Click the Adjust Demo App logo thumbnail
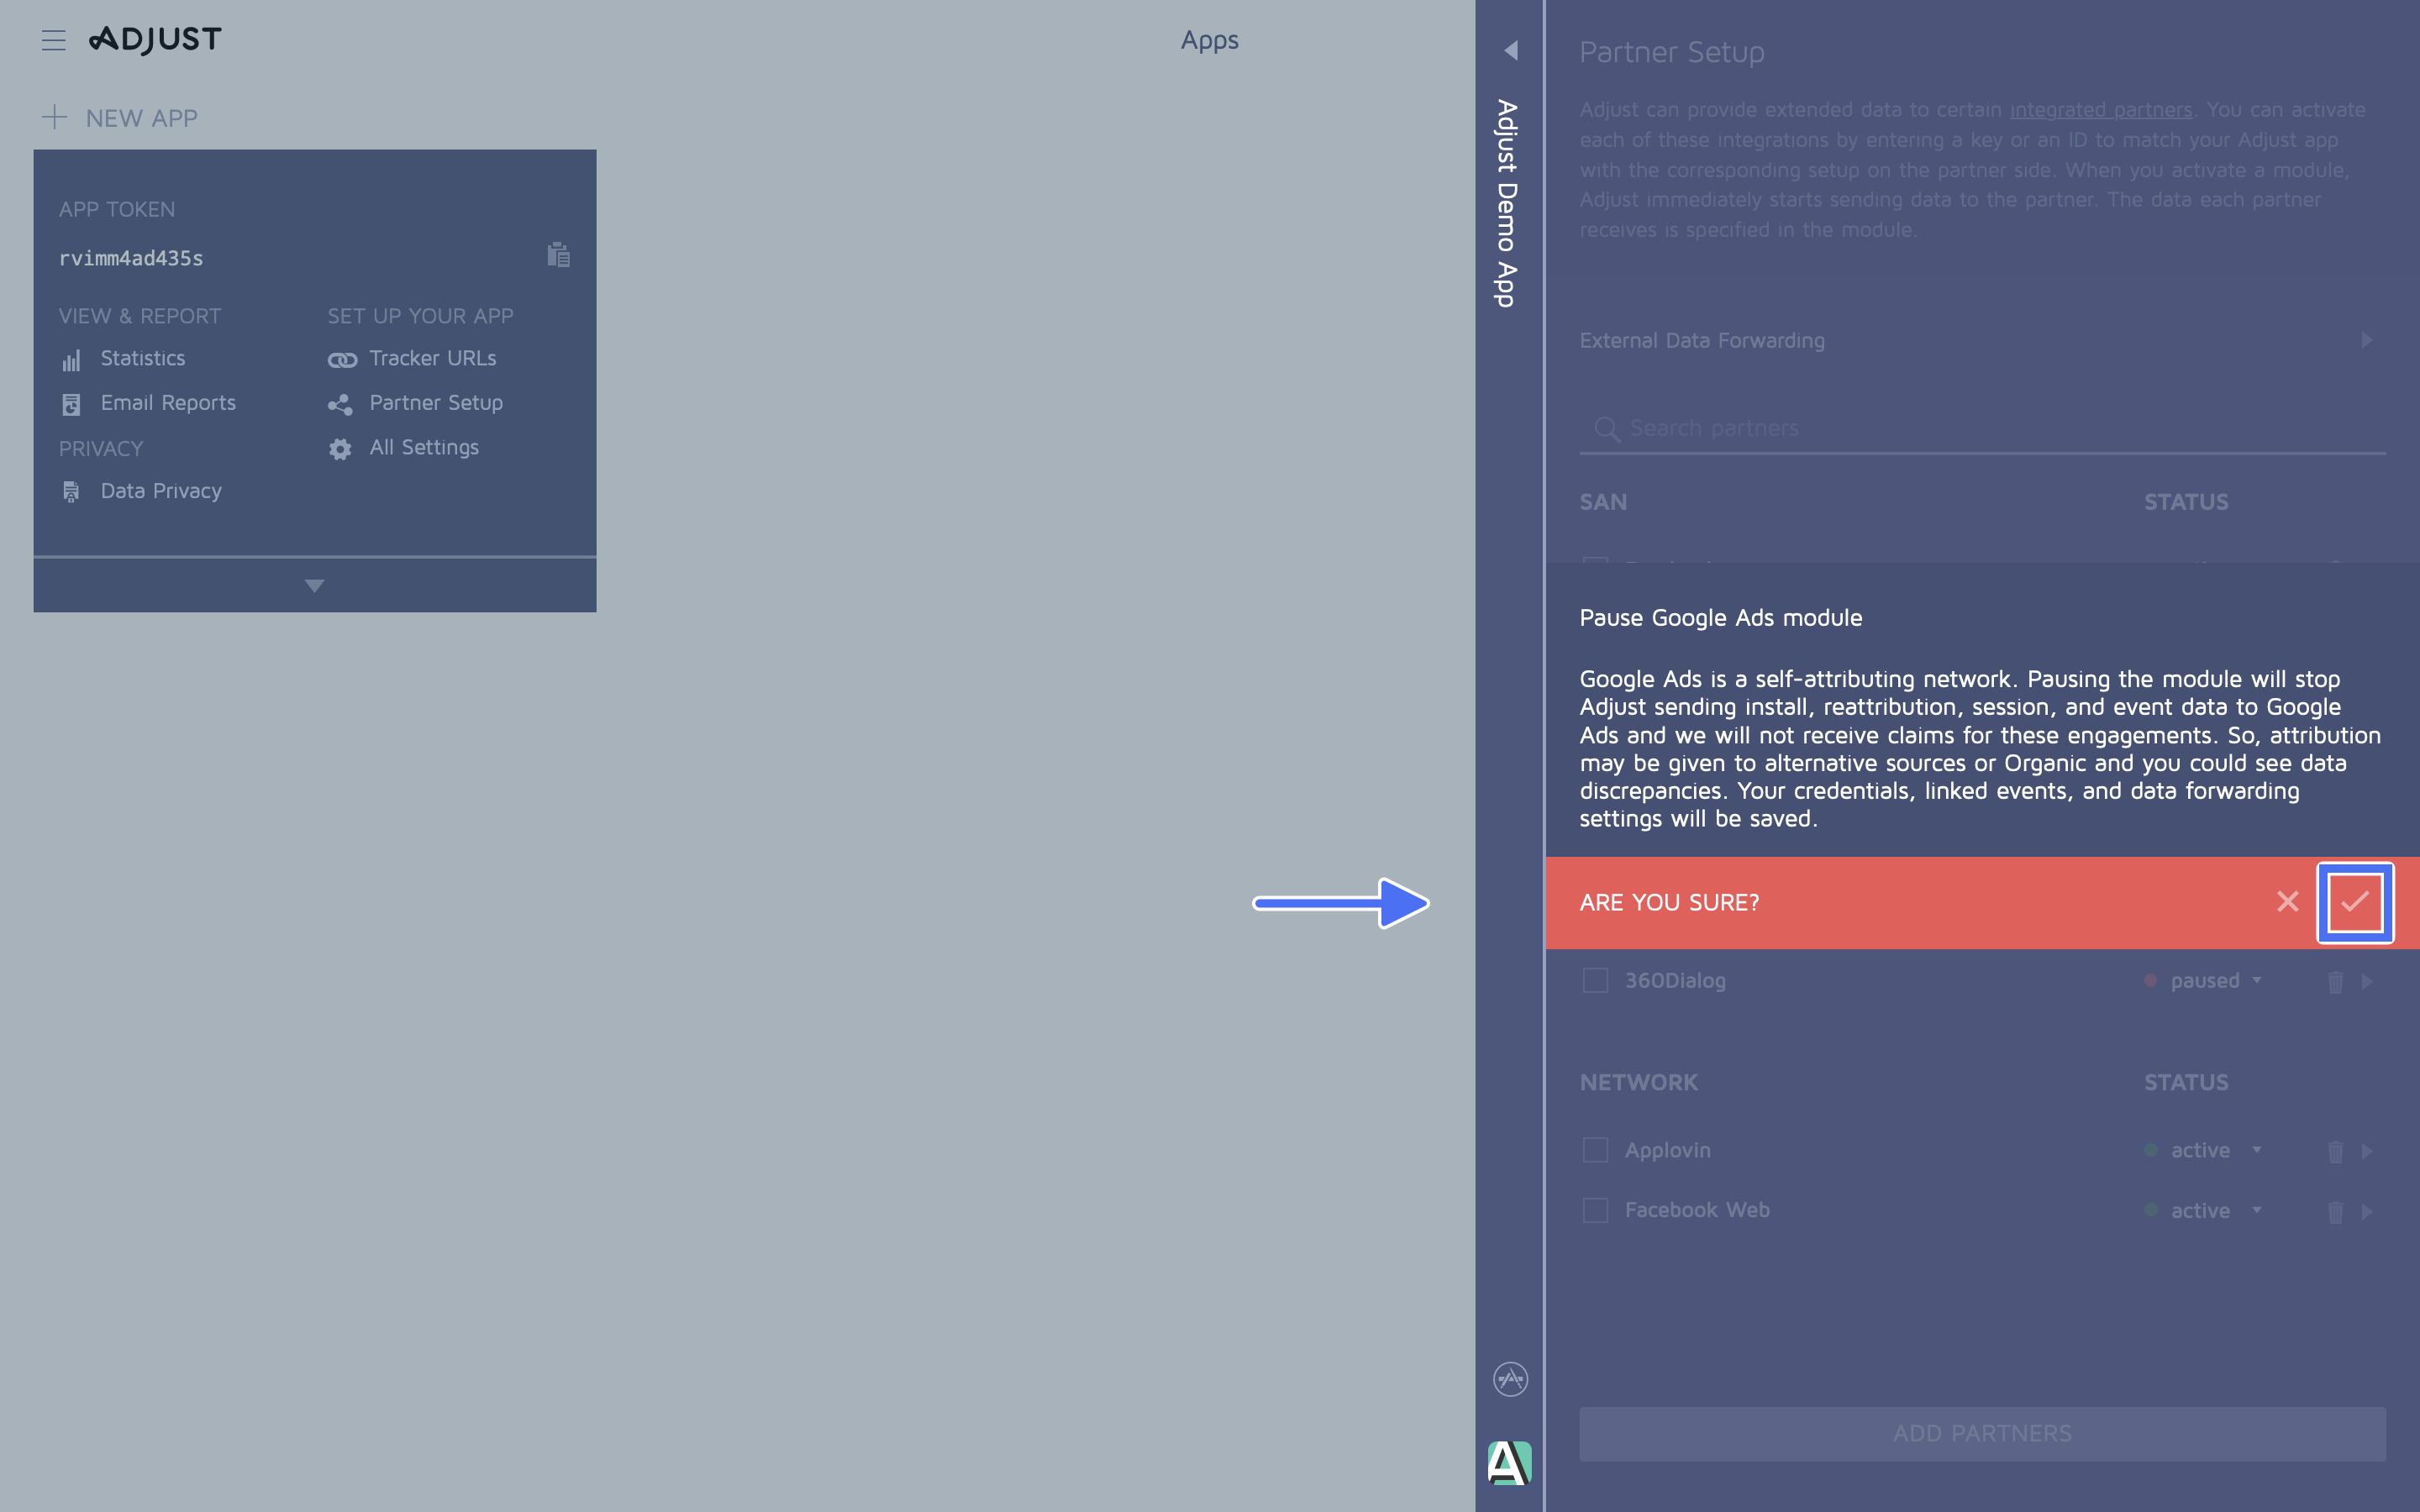This screenshot has height=1512, width=2420. pos(1509,1463)
